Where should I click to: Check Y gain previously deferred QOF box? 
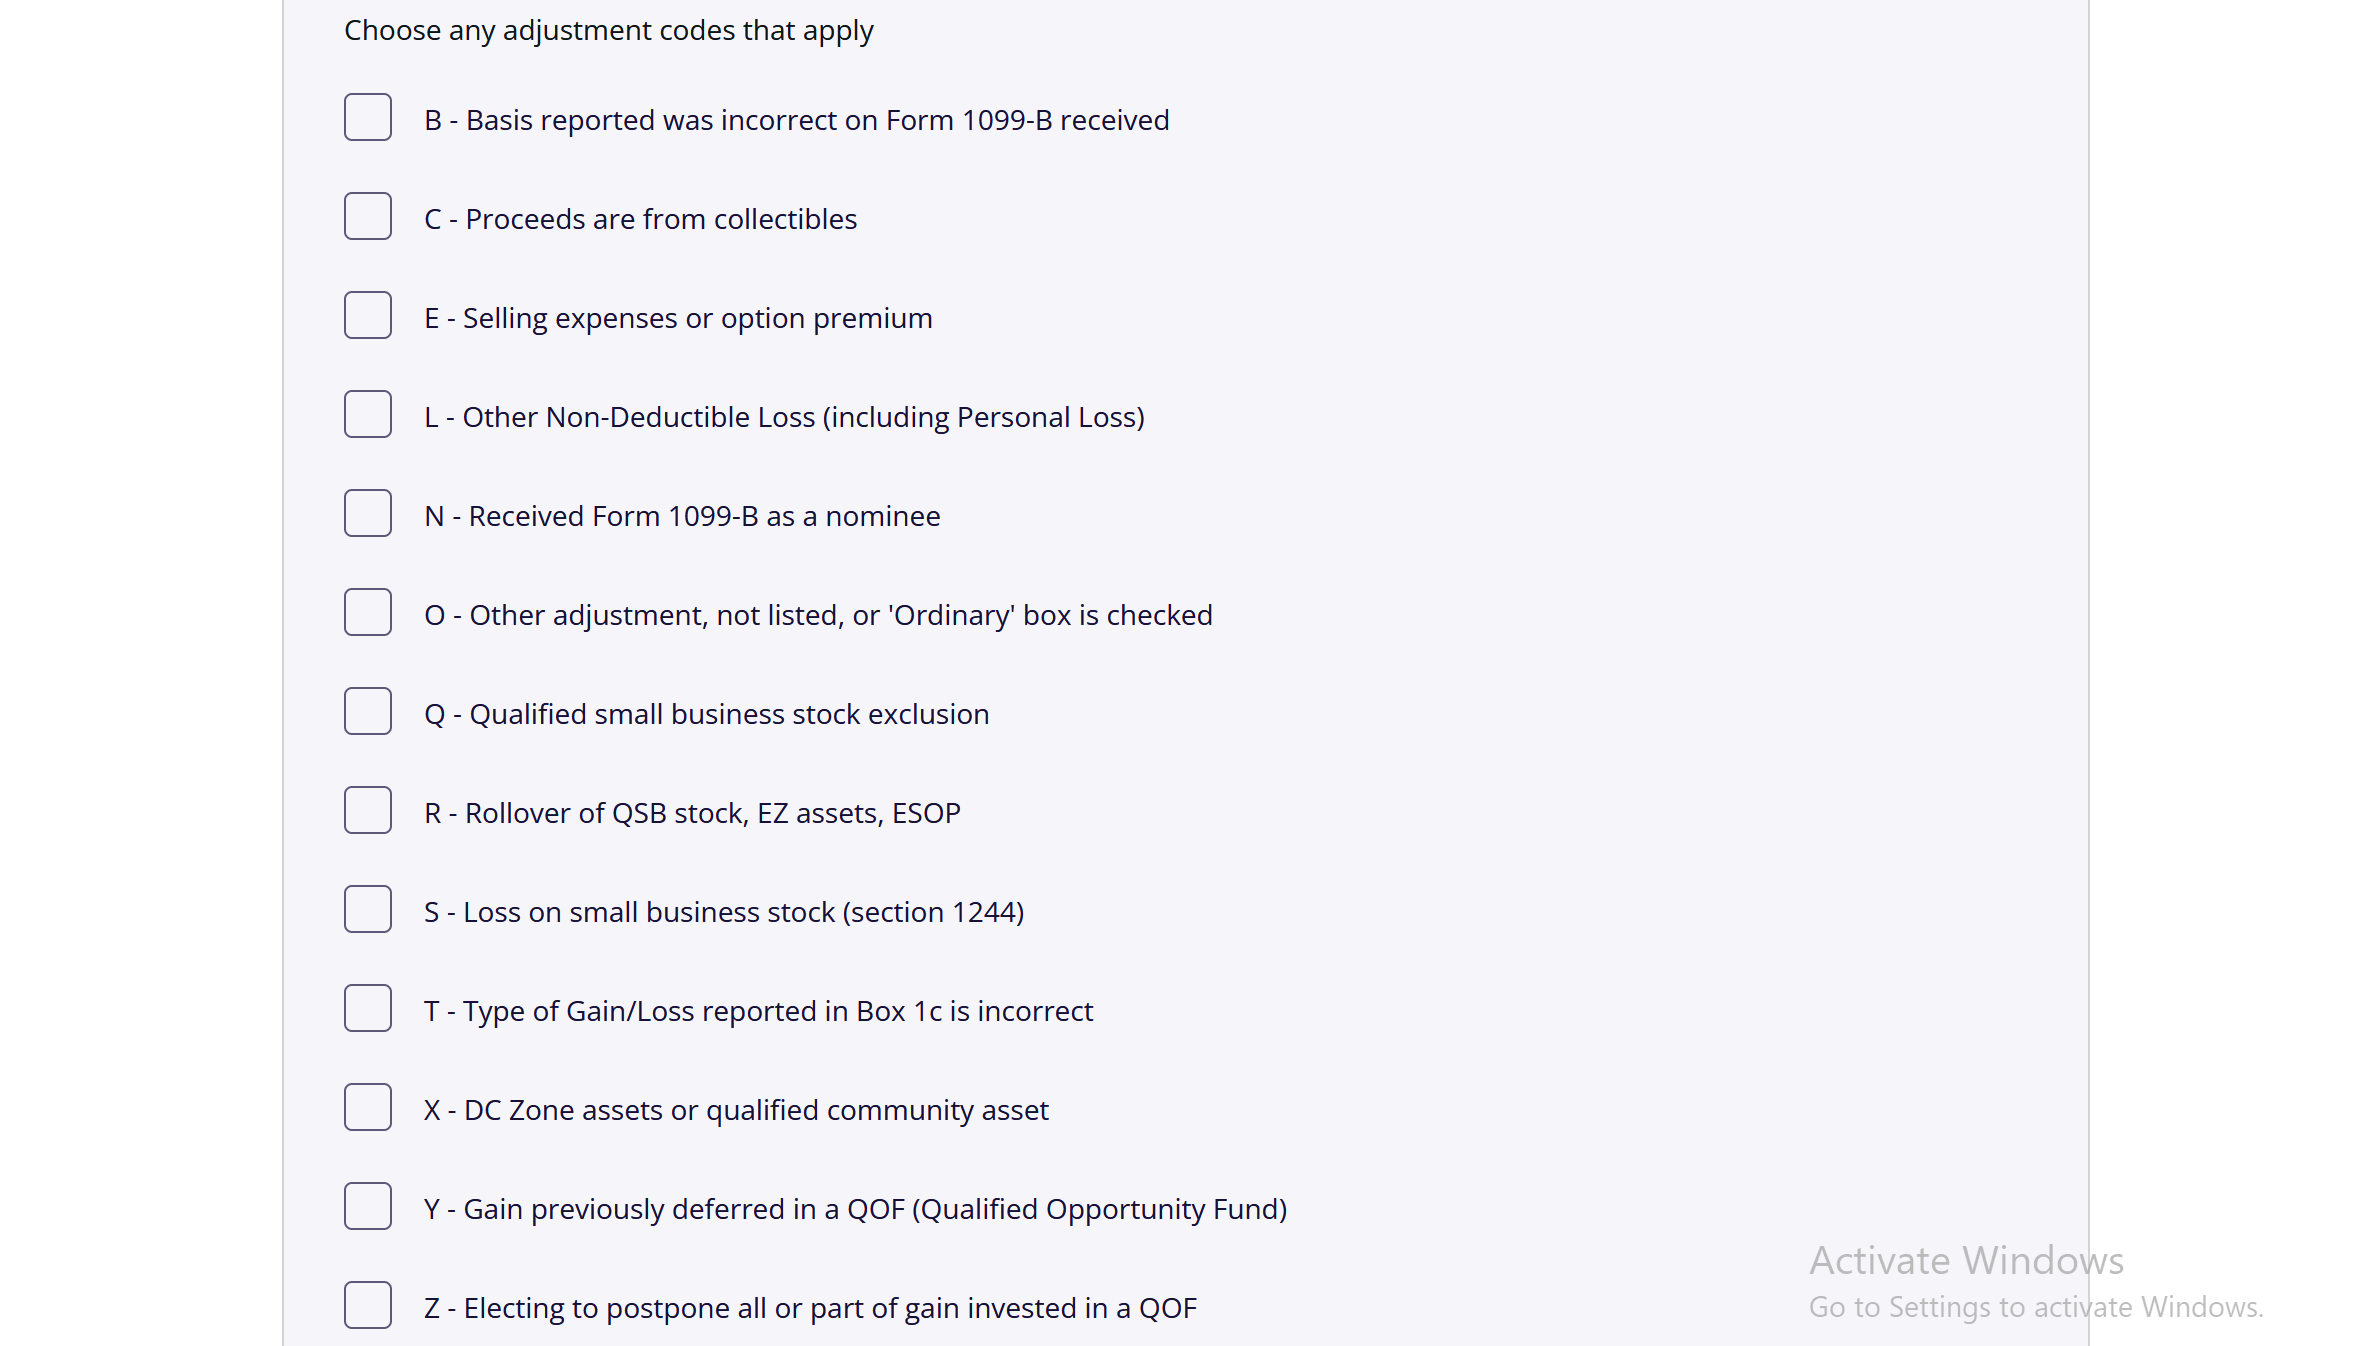[367, 1207]
